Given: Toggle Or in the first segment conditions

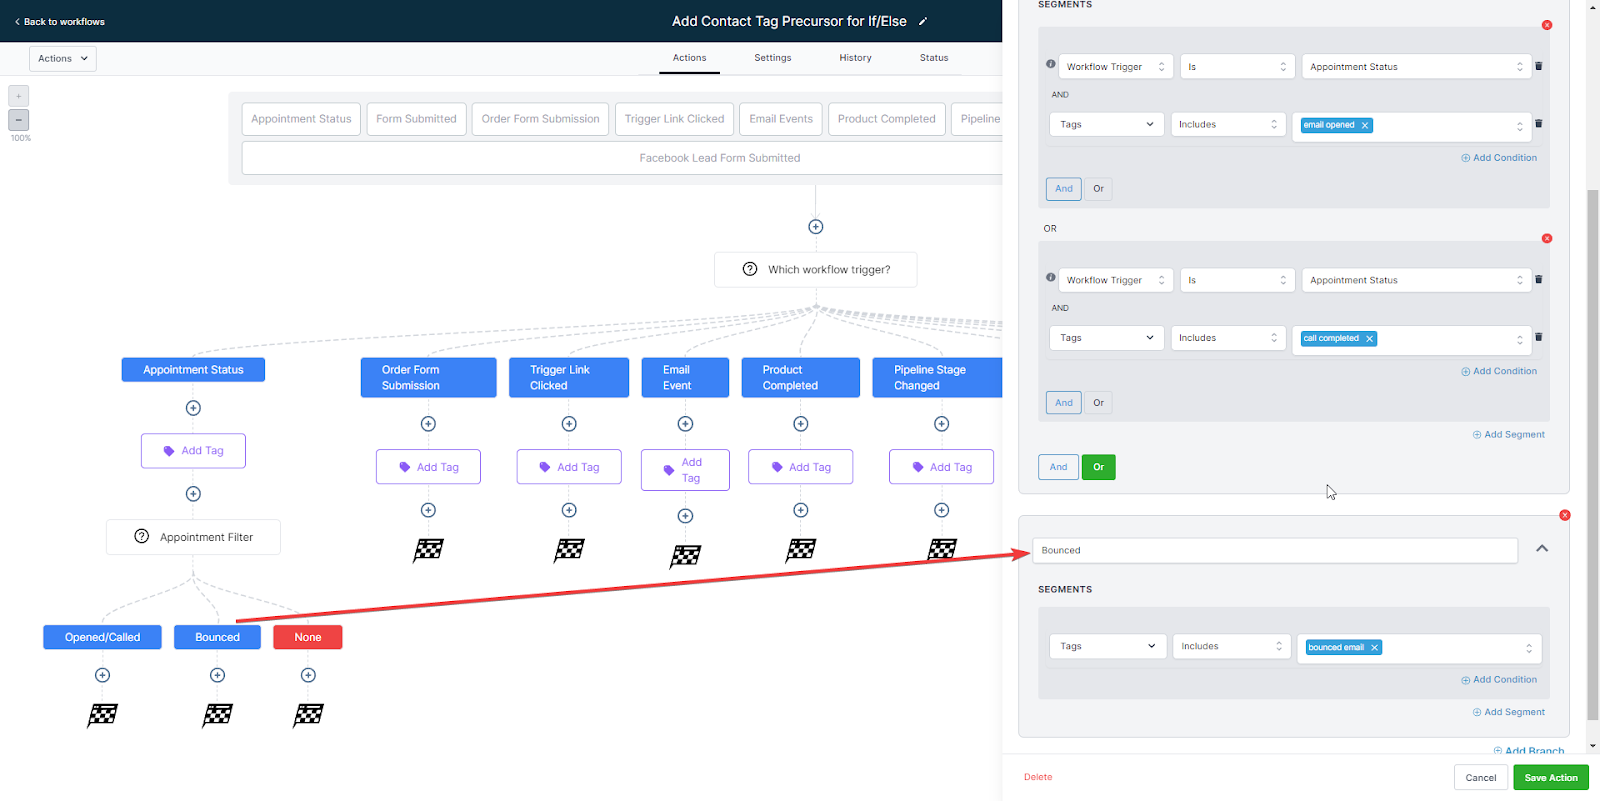Looking at the screenshot, I should (1098, 189).
